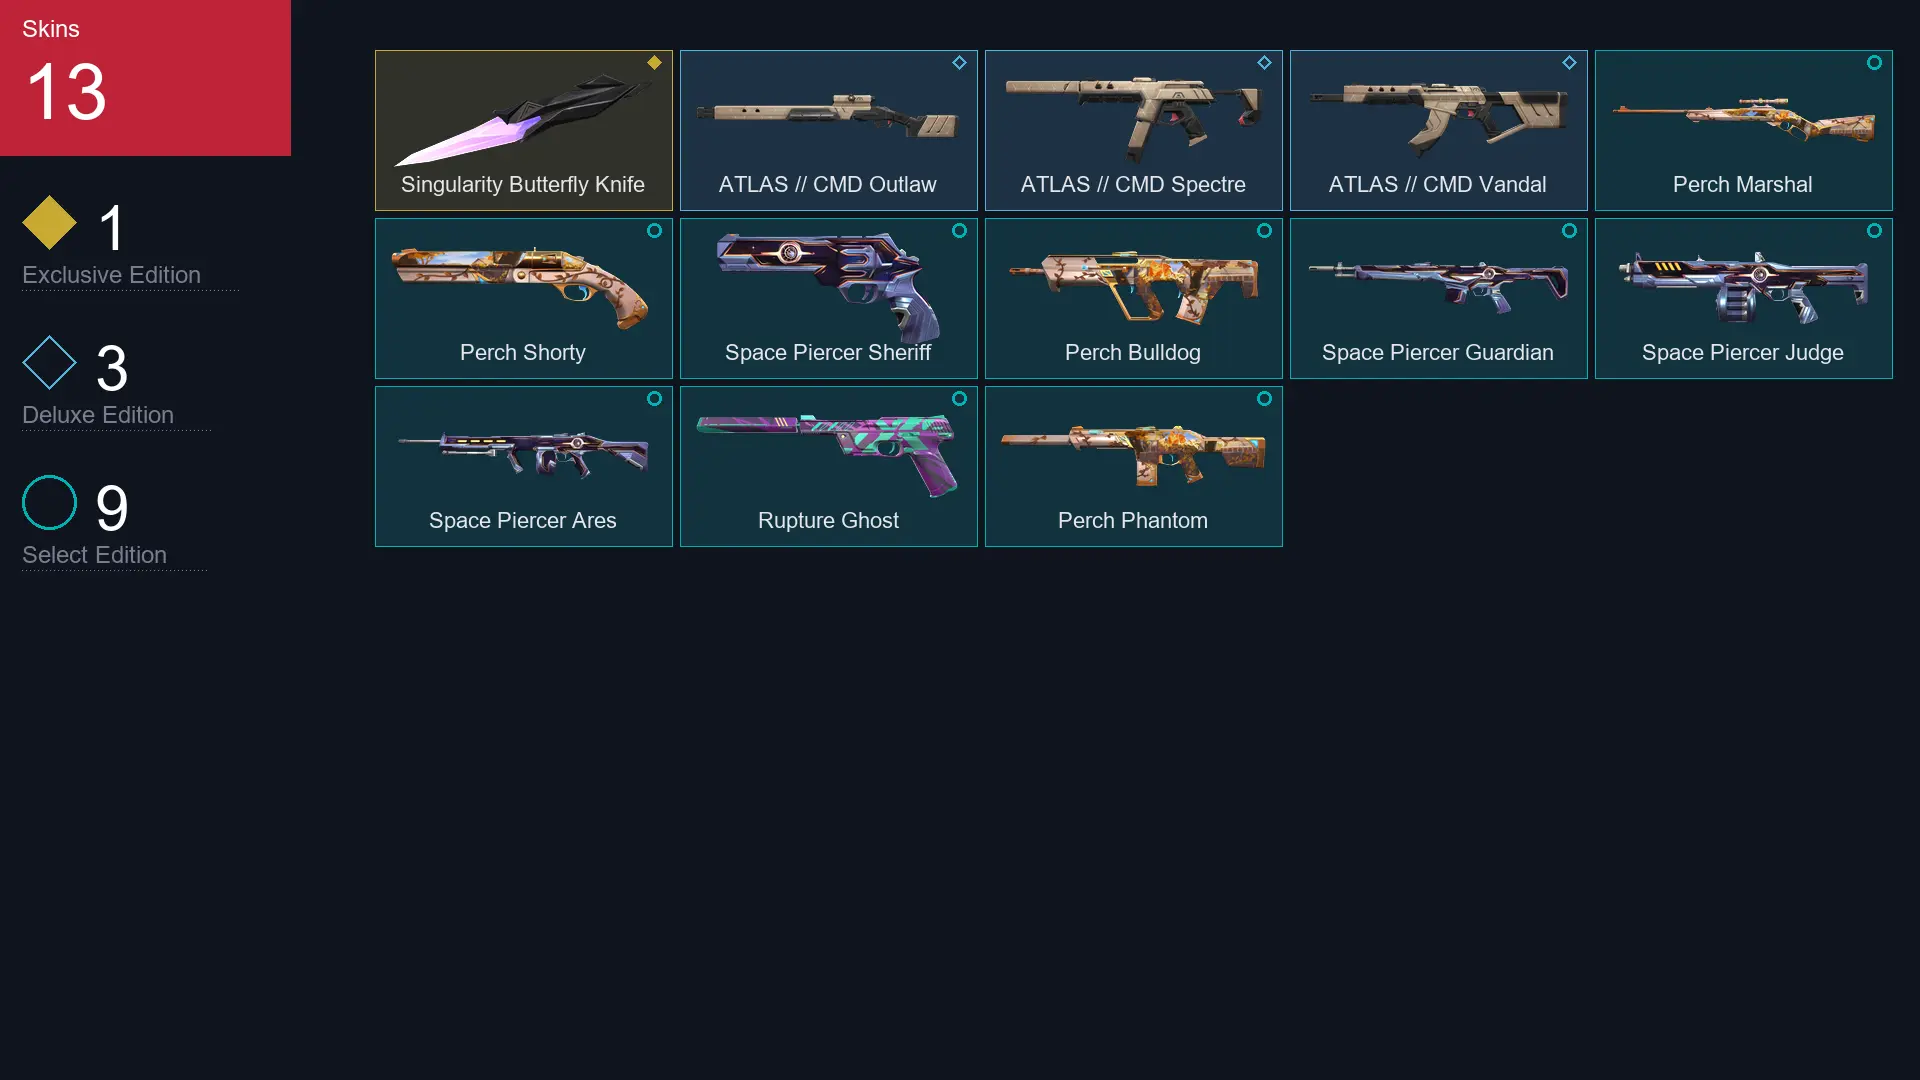
Task: Click the blue Deluxe Edition diamond icon
Action: click(x=49, y=362)
